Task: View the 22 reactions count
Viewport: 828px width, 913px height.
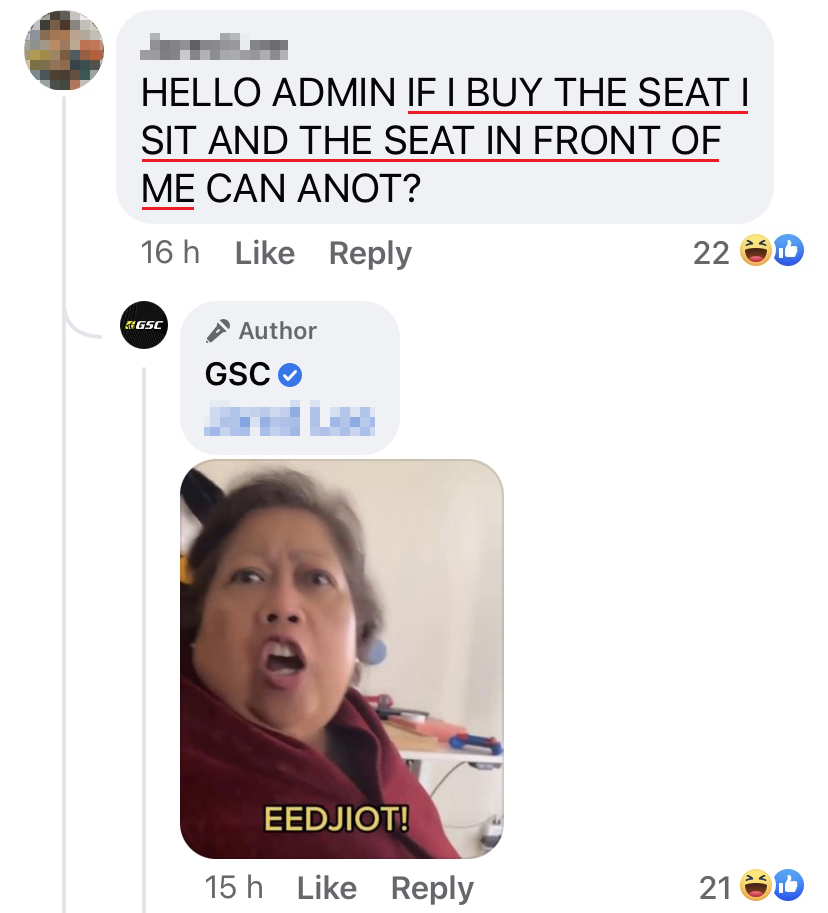Action: click(711, 254)
